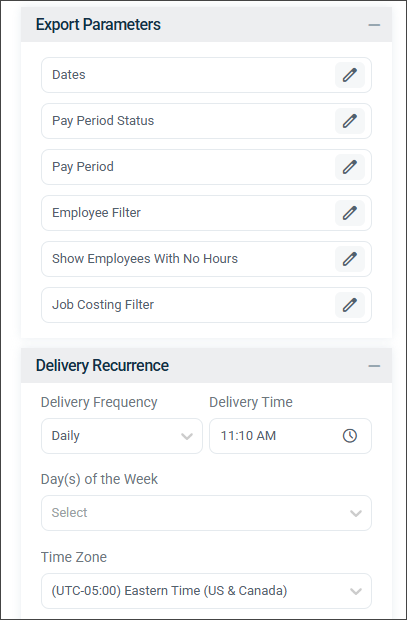Open Employee Filter editor via pencil icon
This screenshot has width=407, height=620.
coord(350,213)
